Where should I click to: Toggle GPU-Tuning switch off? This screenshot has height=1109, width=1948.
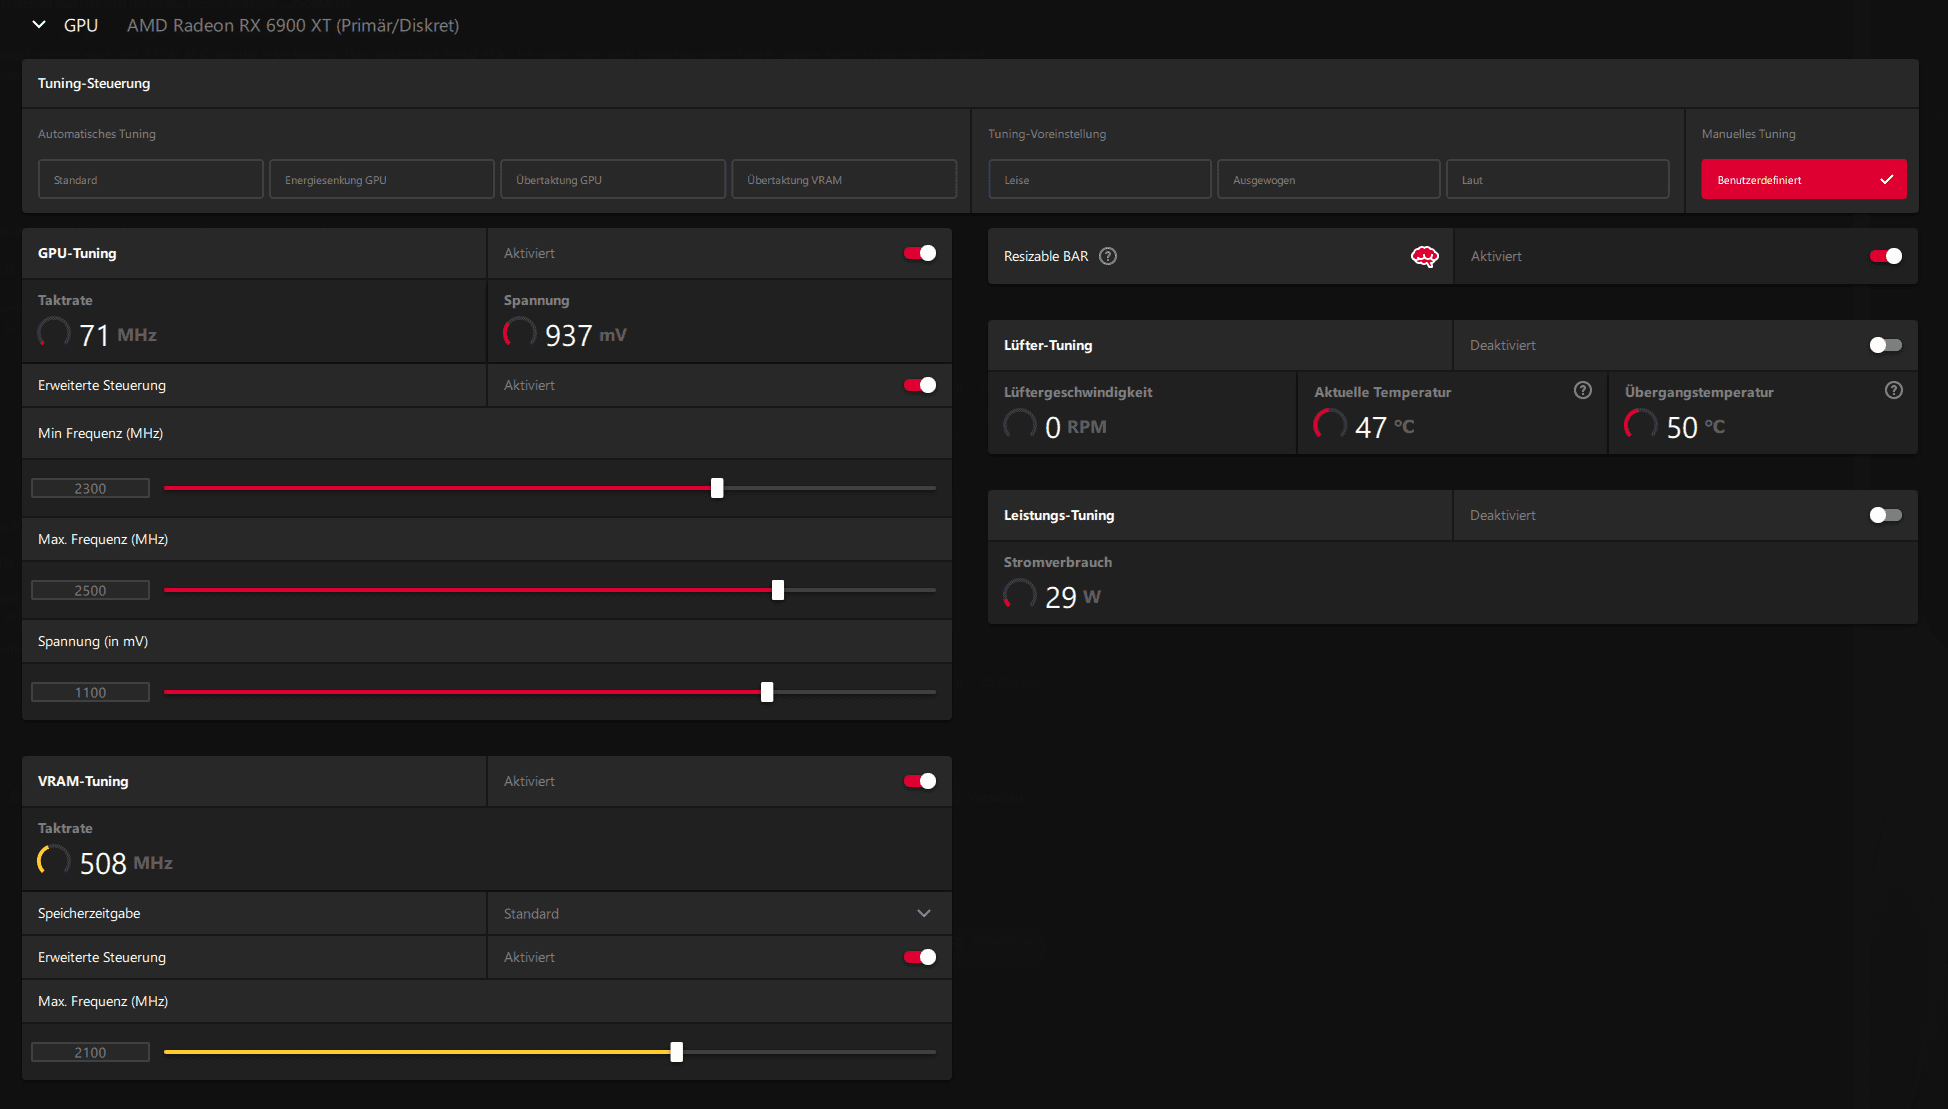point(919,253)
